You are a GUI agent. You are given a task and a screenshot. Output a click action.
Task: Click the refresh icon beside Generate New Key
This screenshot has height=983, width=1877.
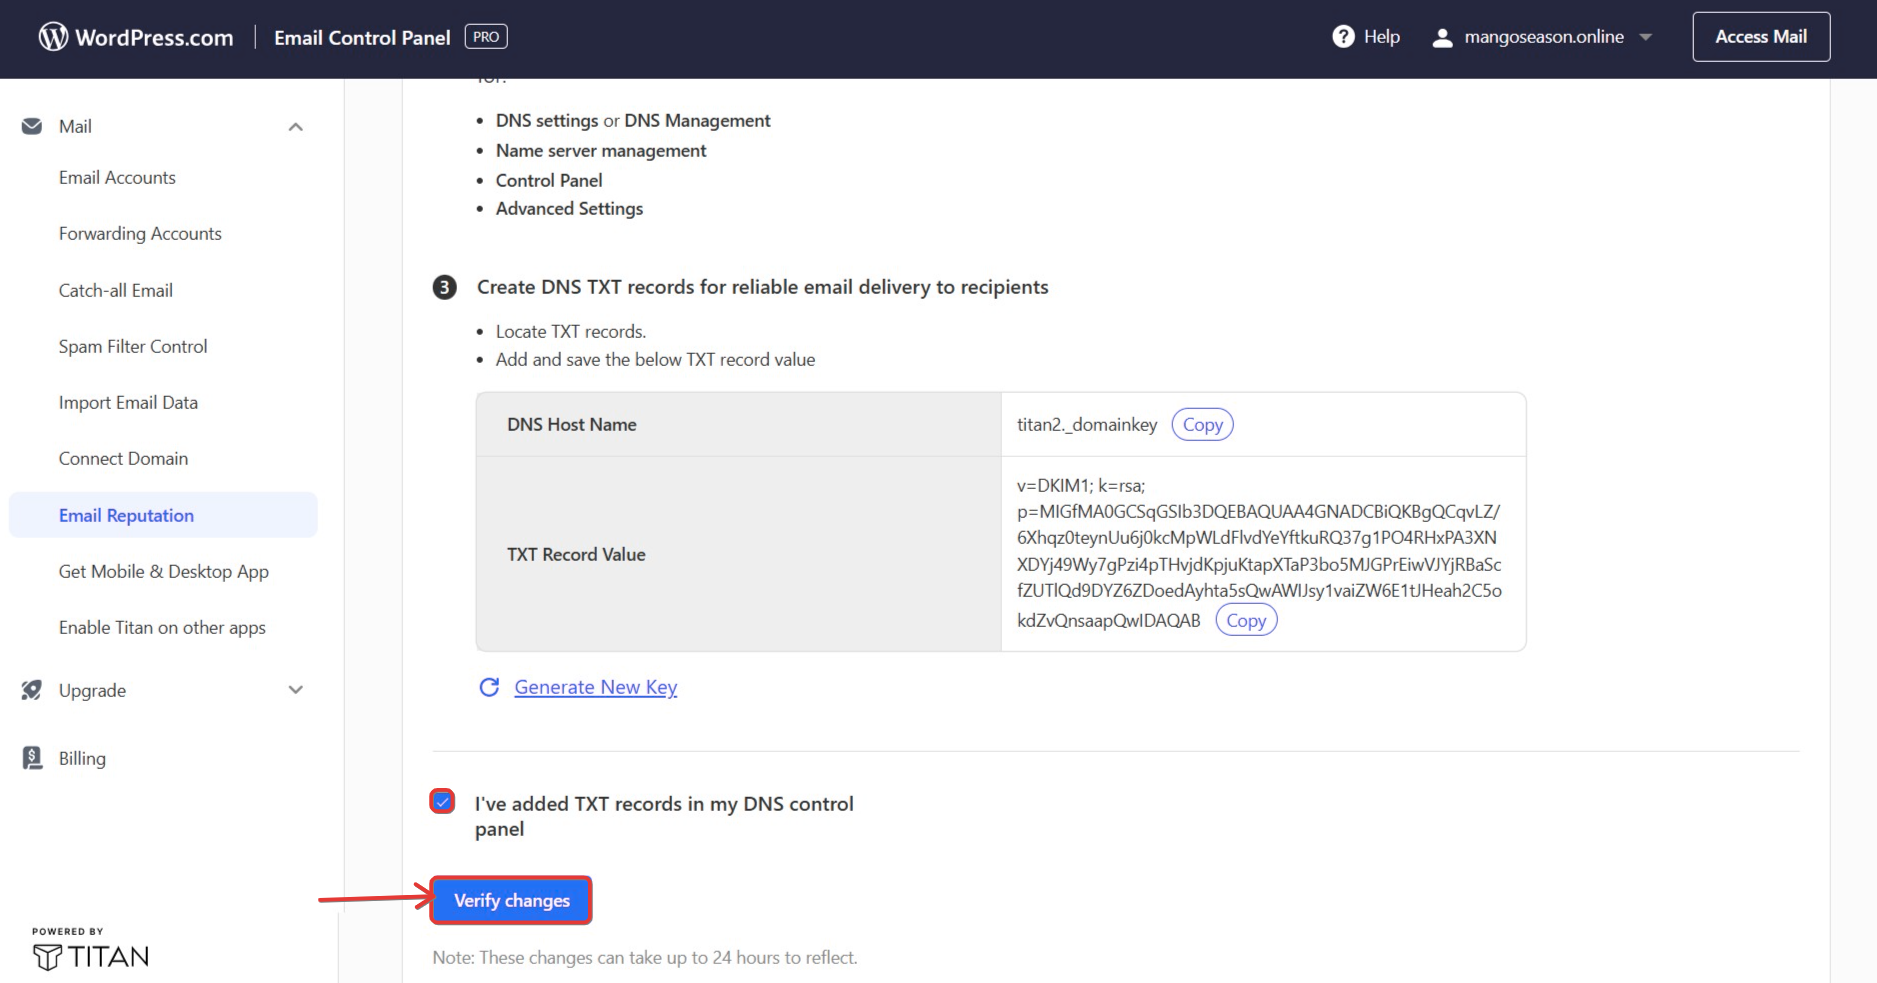pos(489,687)
